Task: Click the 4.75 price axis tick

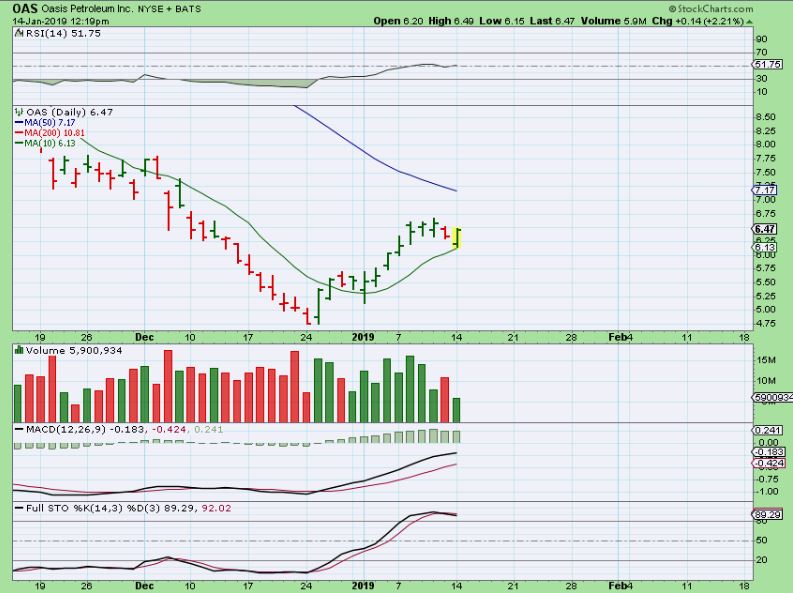Action: click(x=765, y=324)
